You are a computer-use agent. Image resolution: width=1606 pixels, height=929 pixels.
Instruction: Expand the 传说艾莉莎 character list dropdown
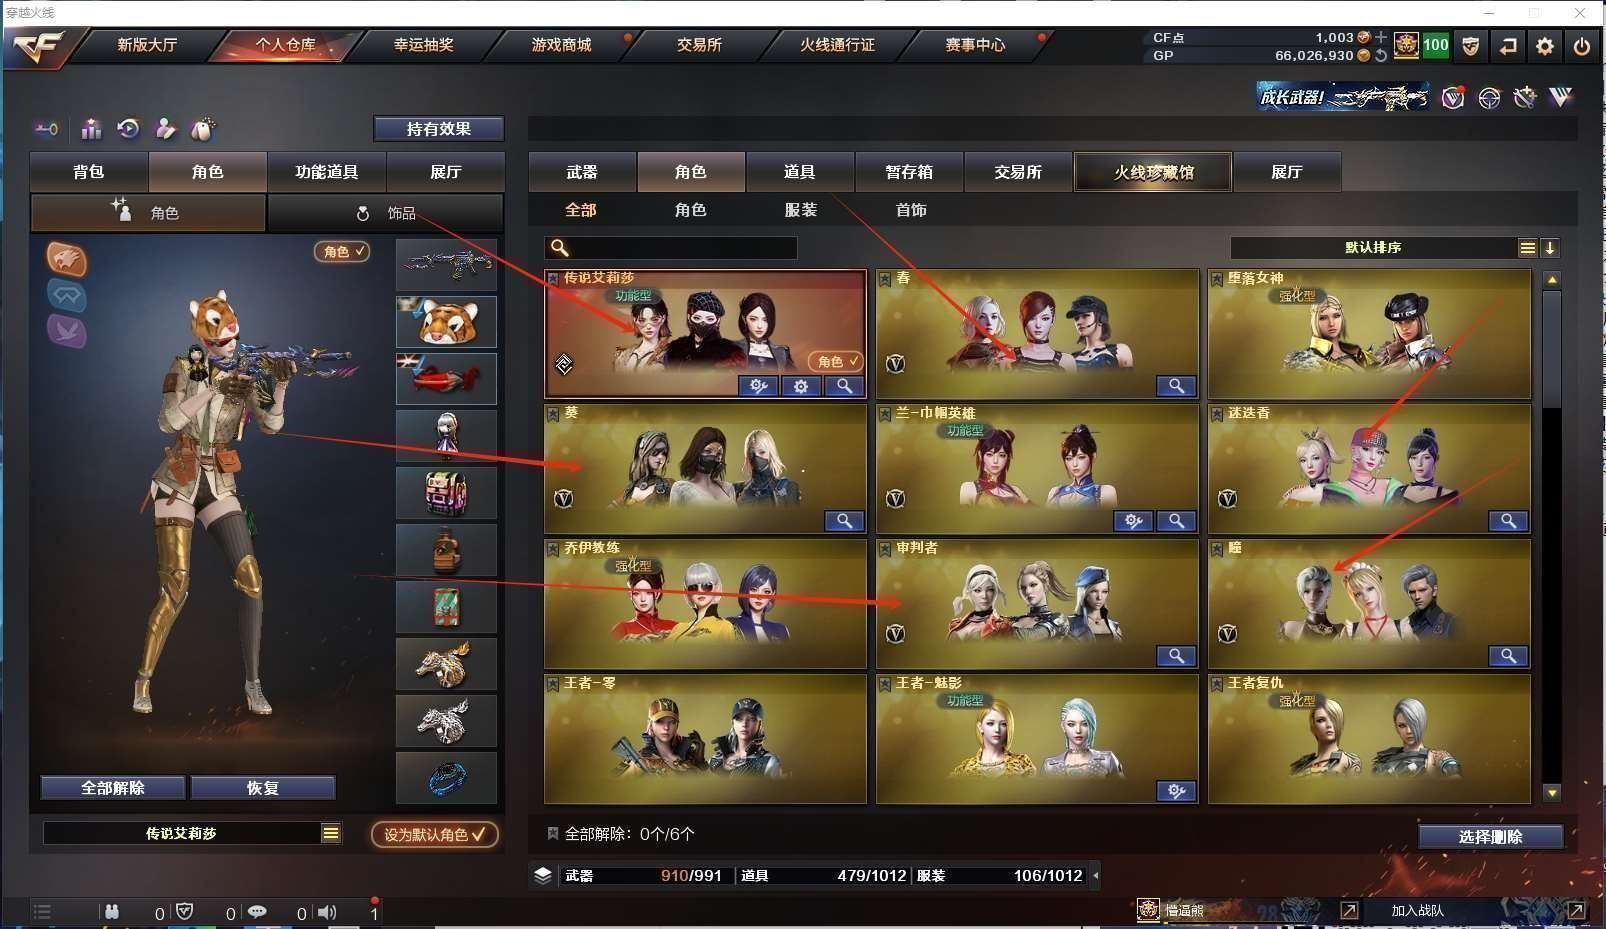pyautogui.click(x=331, y=833)
